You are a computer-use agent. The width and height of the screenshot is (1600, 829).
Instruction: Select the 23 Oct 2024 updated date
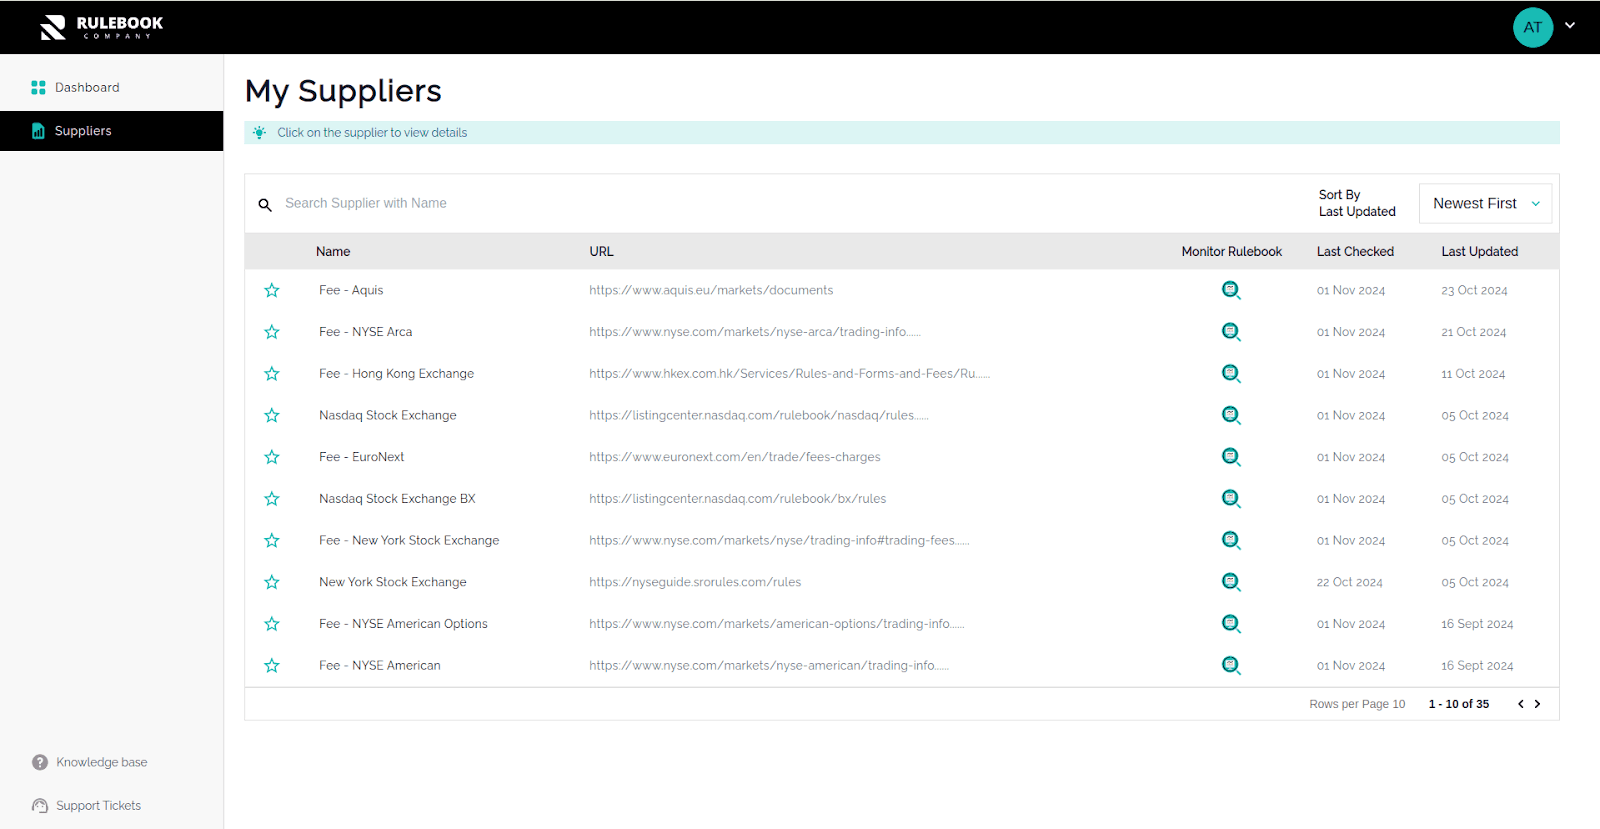[x=1474, y=290]
